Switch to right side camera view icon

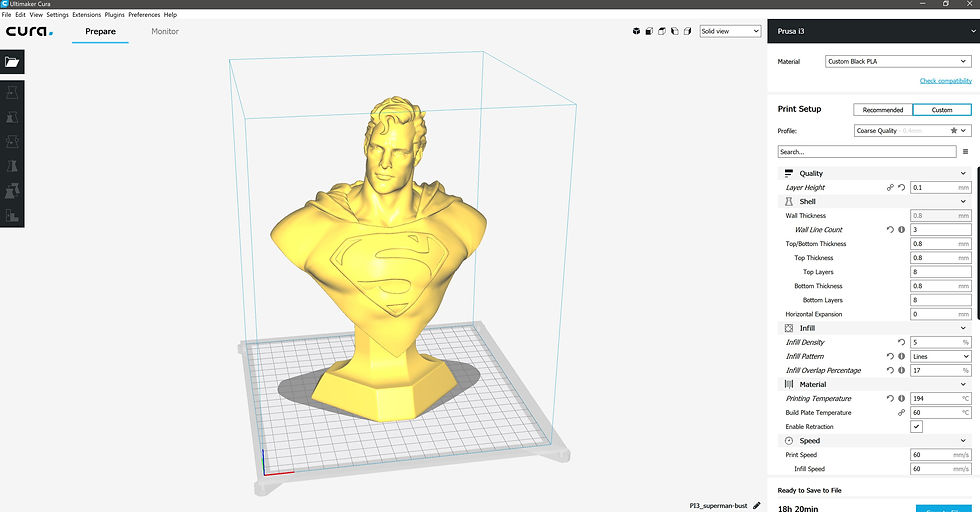pos(688,31)
